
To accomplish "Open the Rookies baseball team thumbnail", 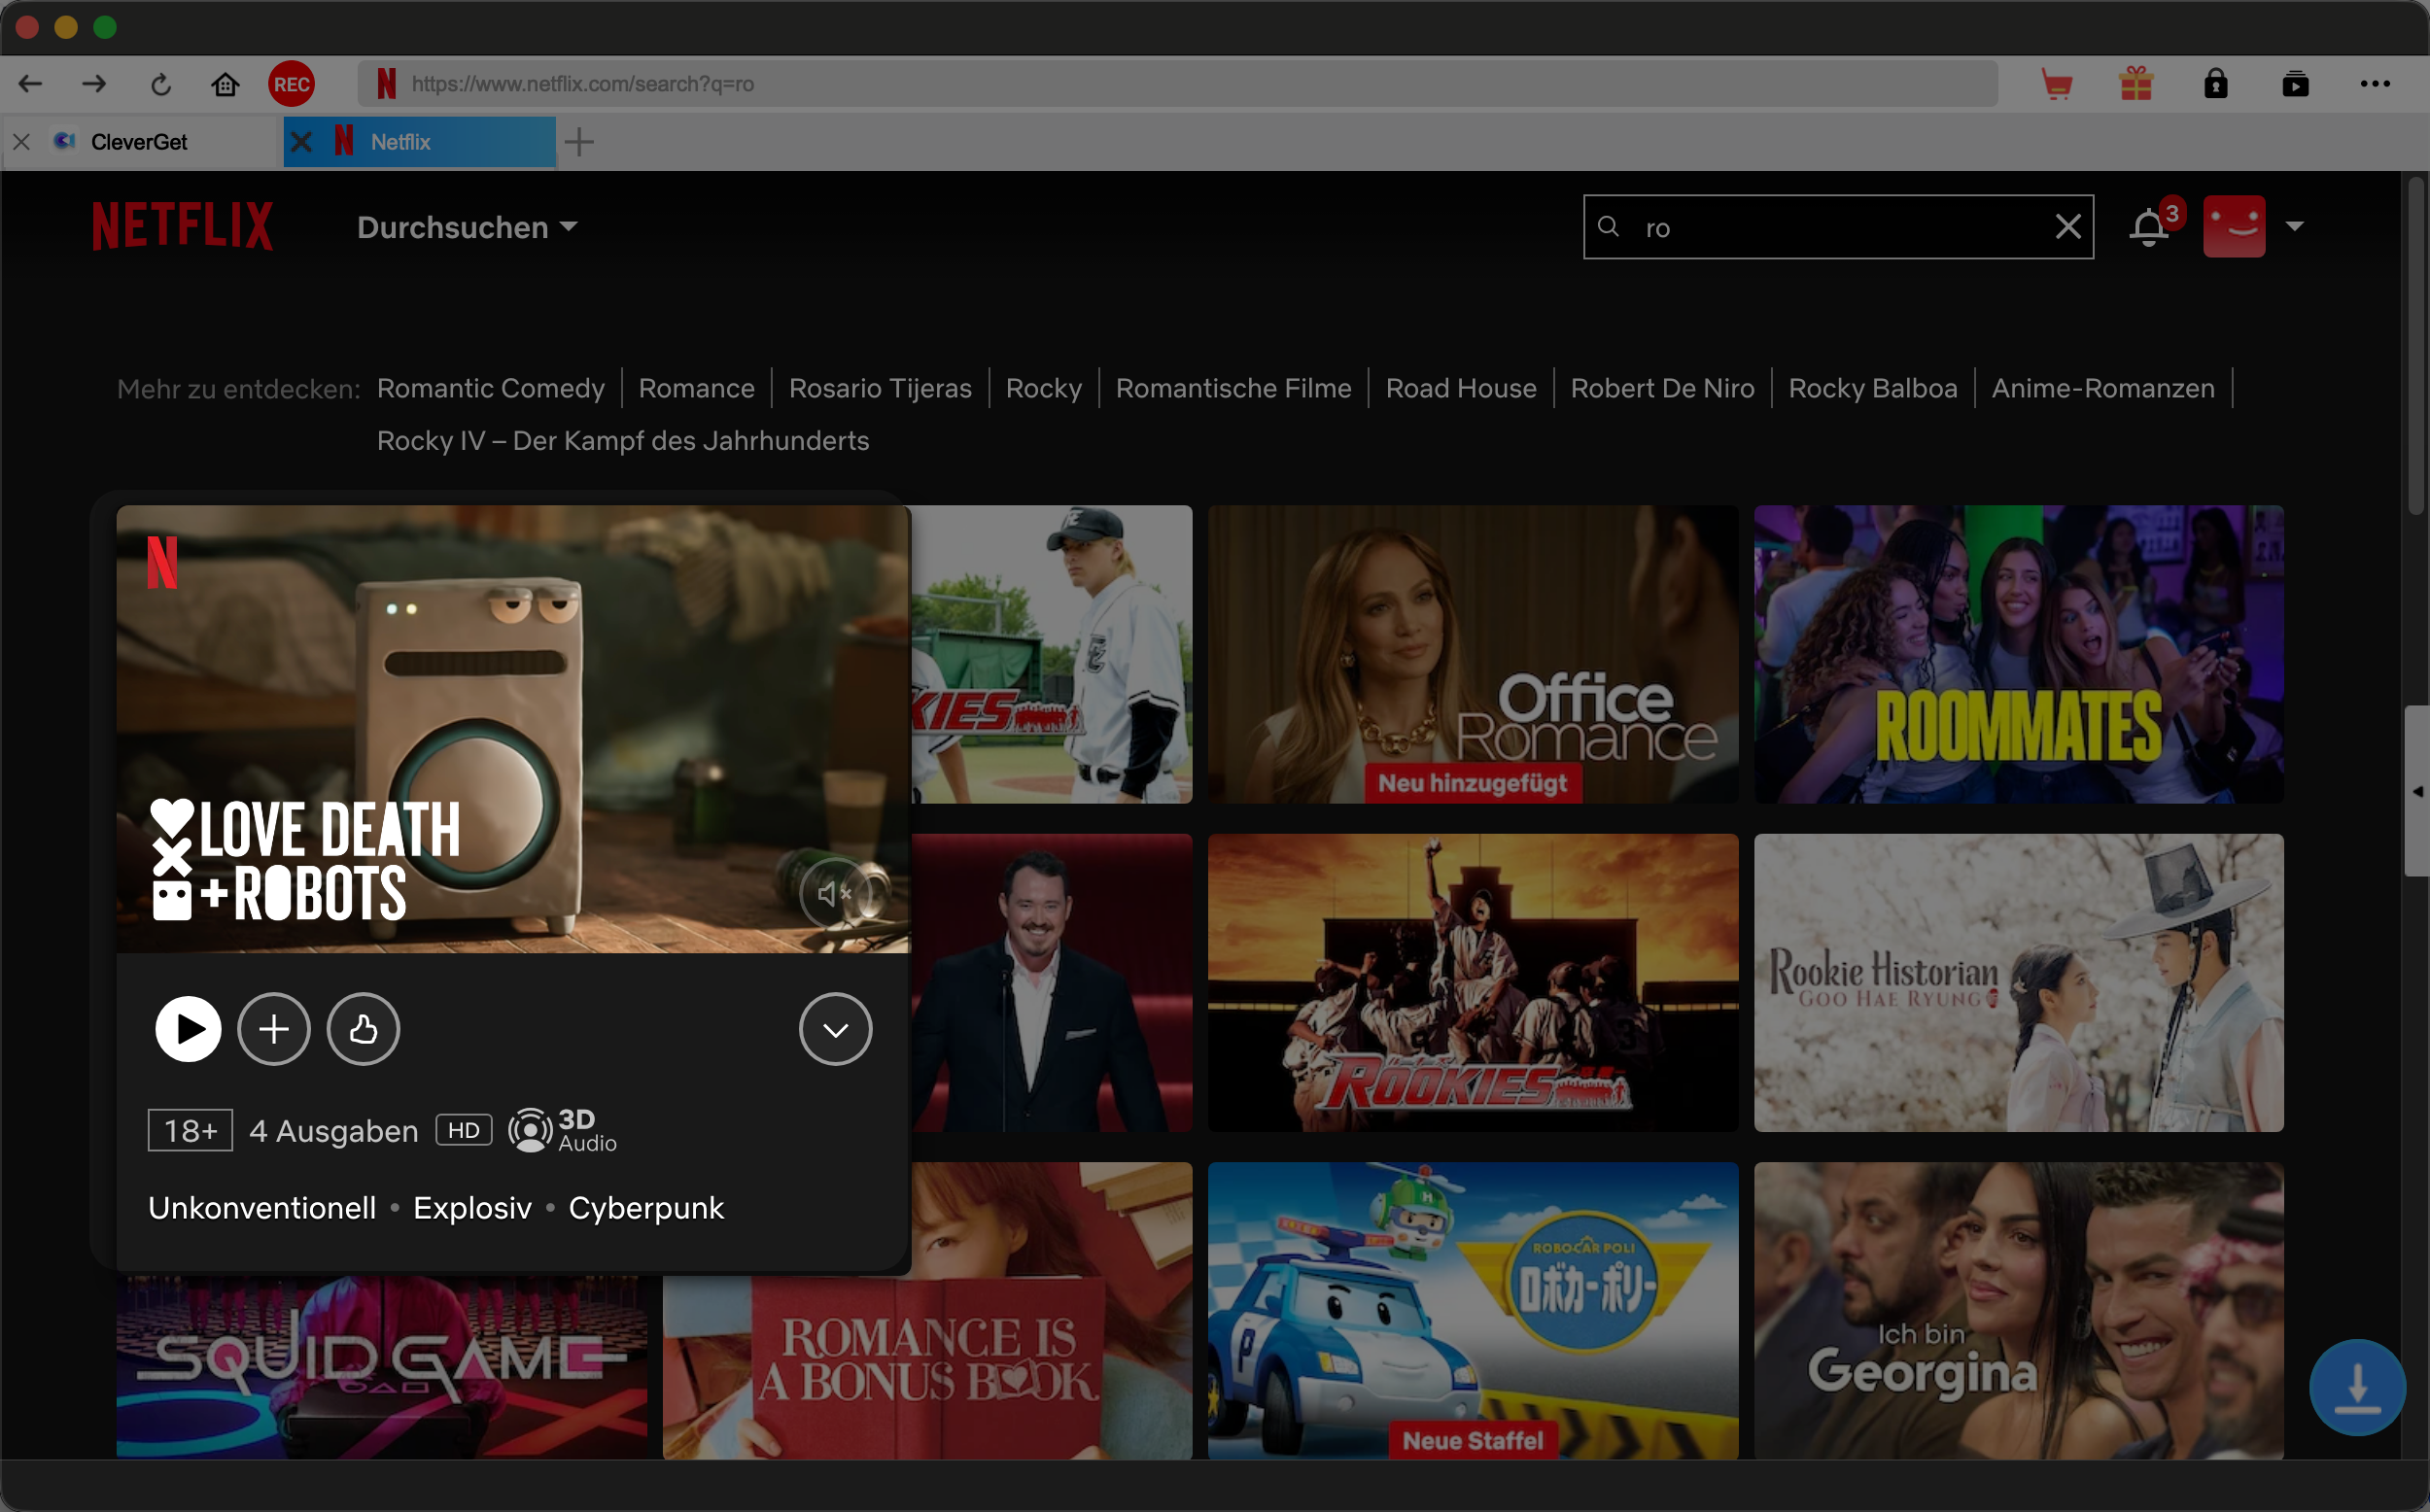I will coord(1472,983).
